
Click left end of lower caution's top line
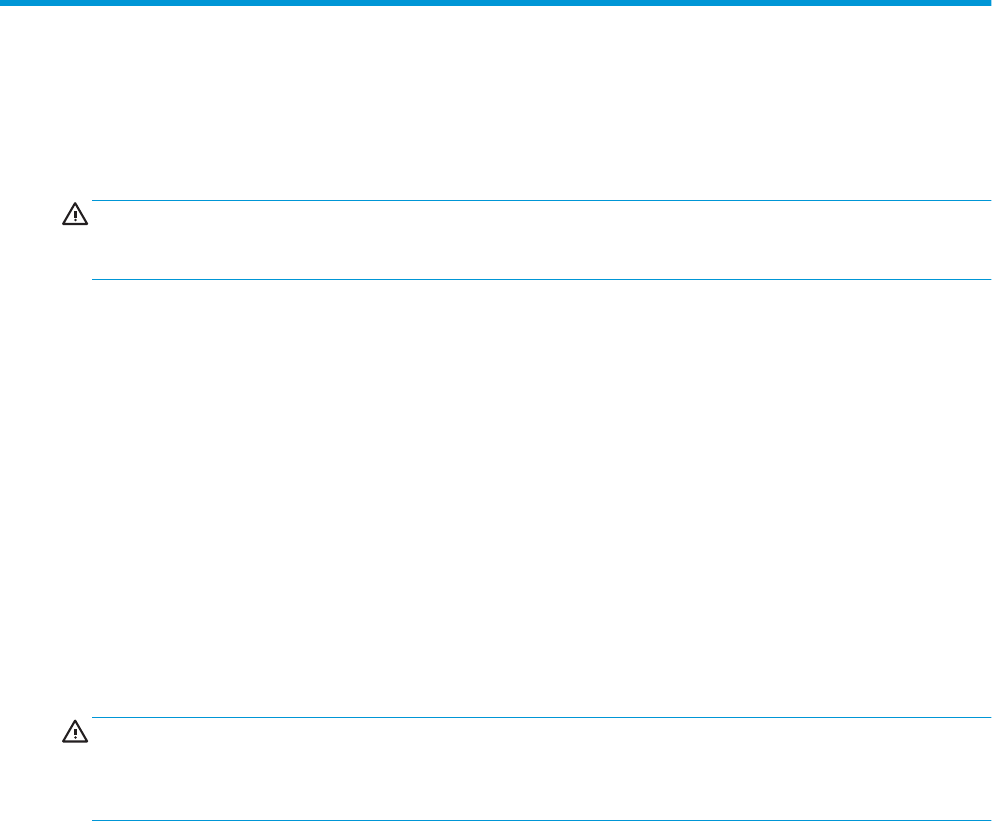pos(96,717)
